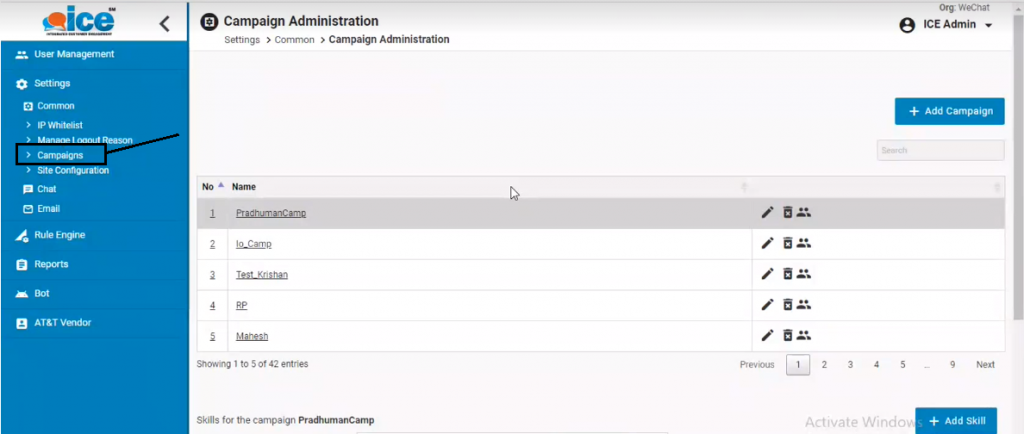Click the edit pencil icon for RP

click(x=767, y=305)
